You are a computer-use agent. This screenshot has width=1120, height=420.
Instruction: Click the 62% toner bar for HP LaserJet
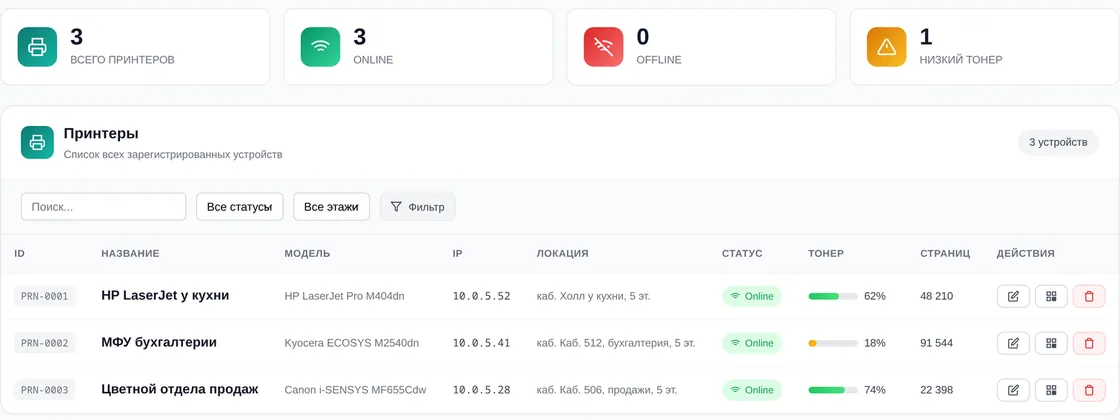pyautogui.click(x=833, y=296)
